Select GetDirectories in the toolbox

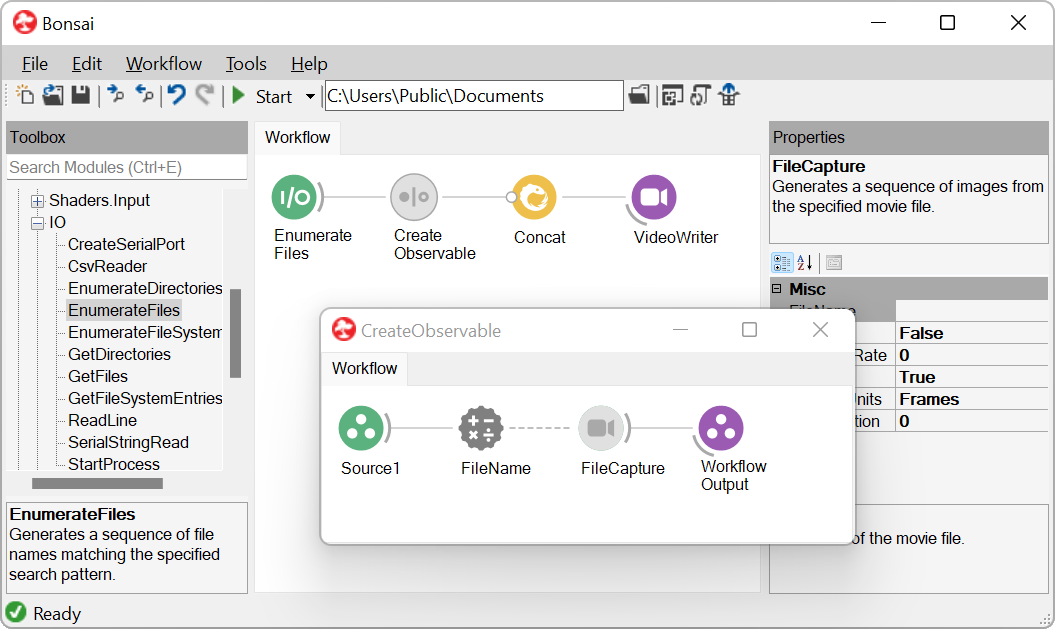(x=119, y=354)
